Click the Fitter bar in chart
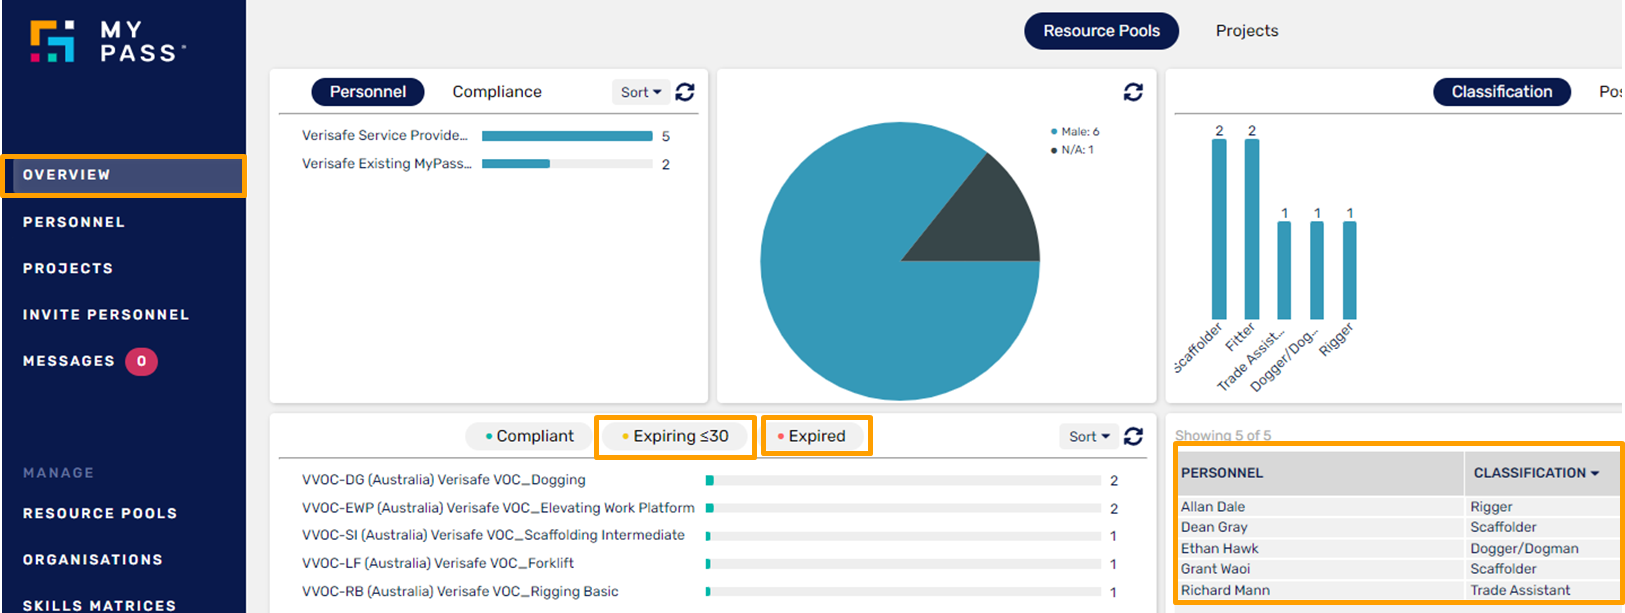1625x613 pixels. pyautogui.click(x=1252, y=229)
